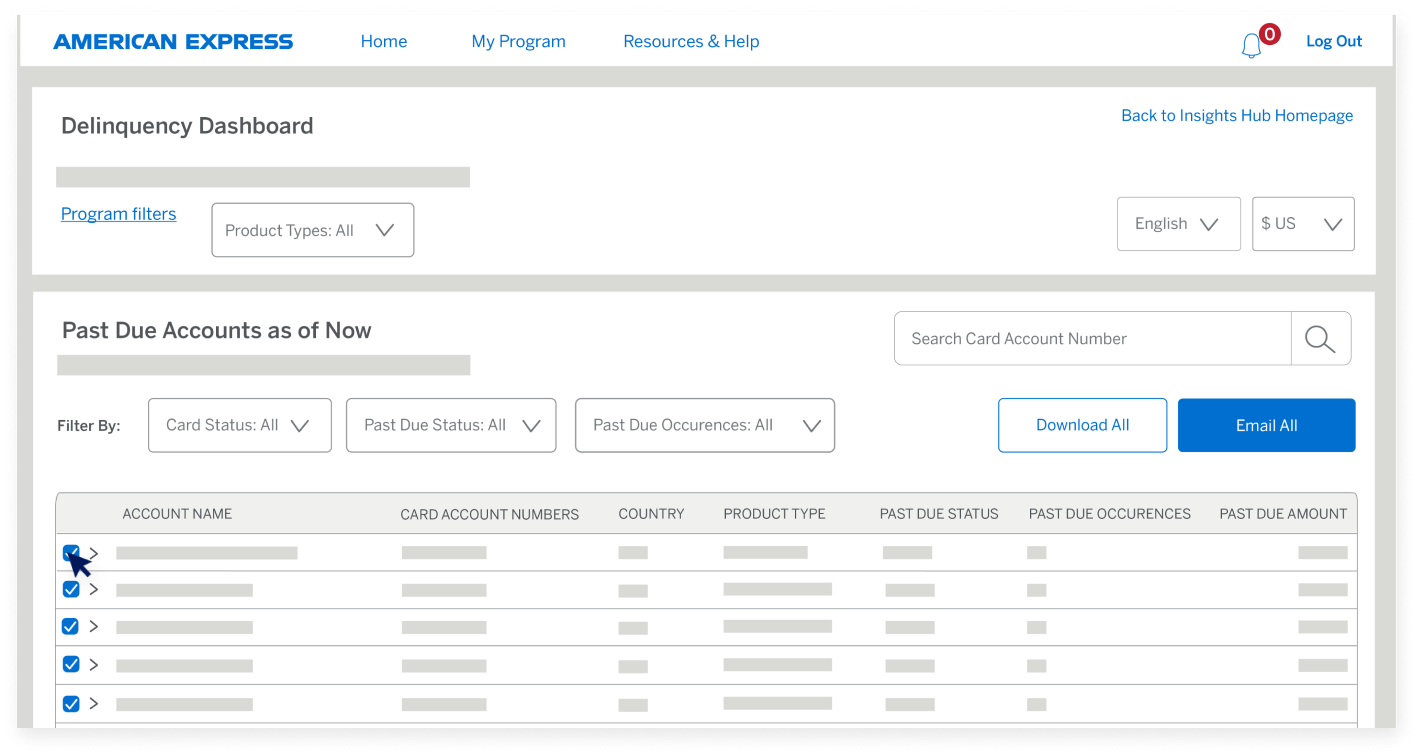Open the Resources & Help menu
The width and height of the screenshot is (1419, 756).
(691, 41)
